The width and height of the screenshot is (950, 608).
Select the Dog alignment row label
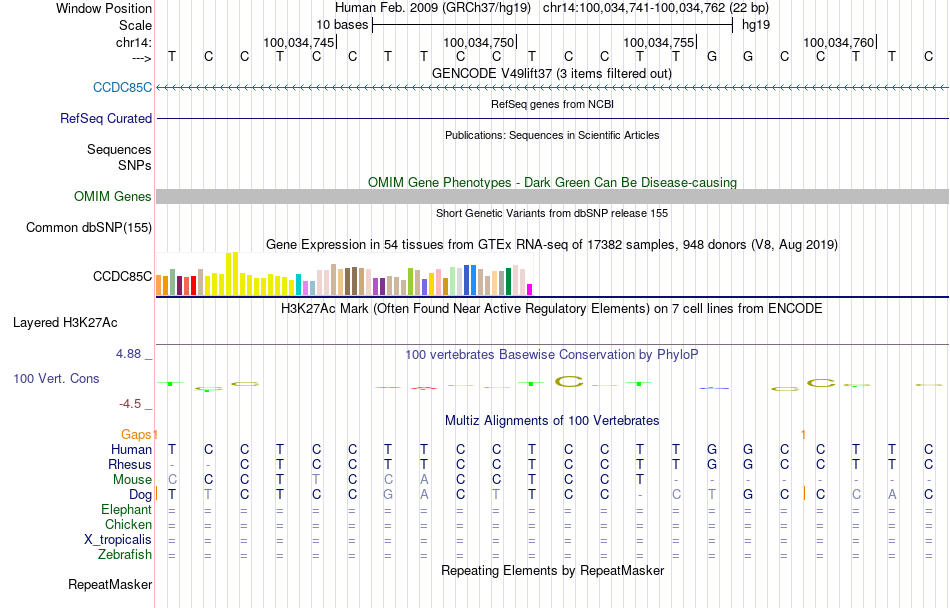[141, 495]
